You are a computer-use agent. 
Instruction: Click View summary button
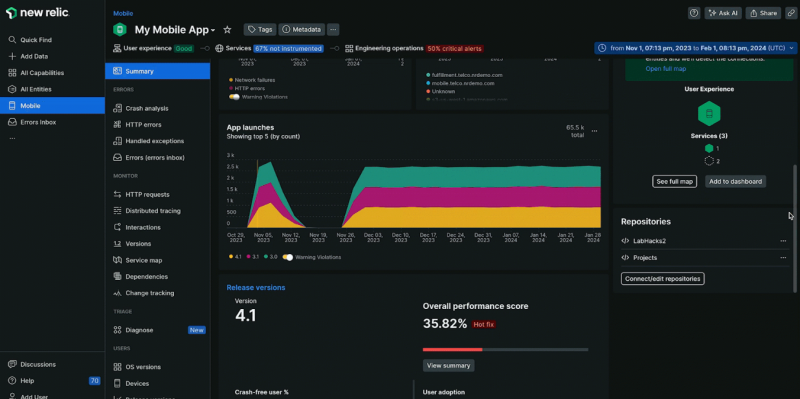pyautogui.click(x=448, y=365)
